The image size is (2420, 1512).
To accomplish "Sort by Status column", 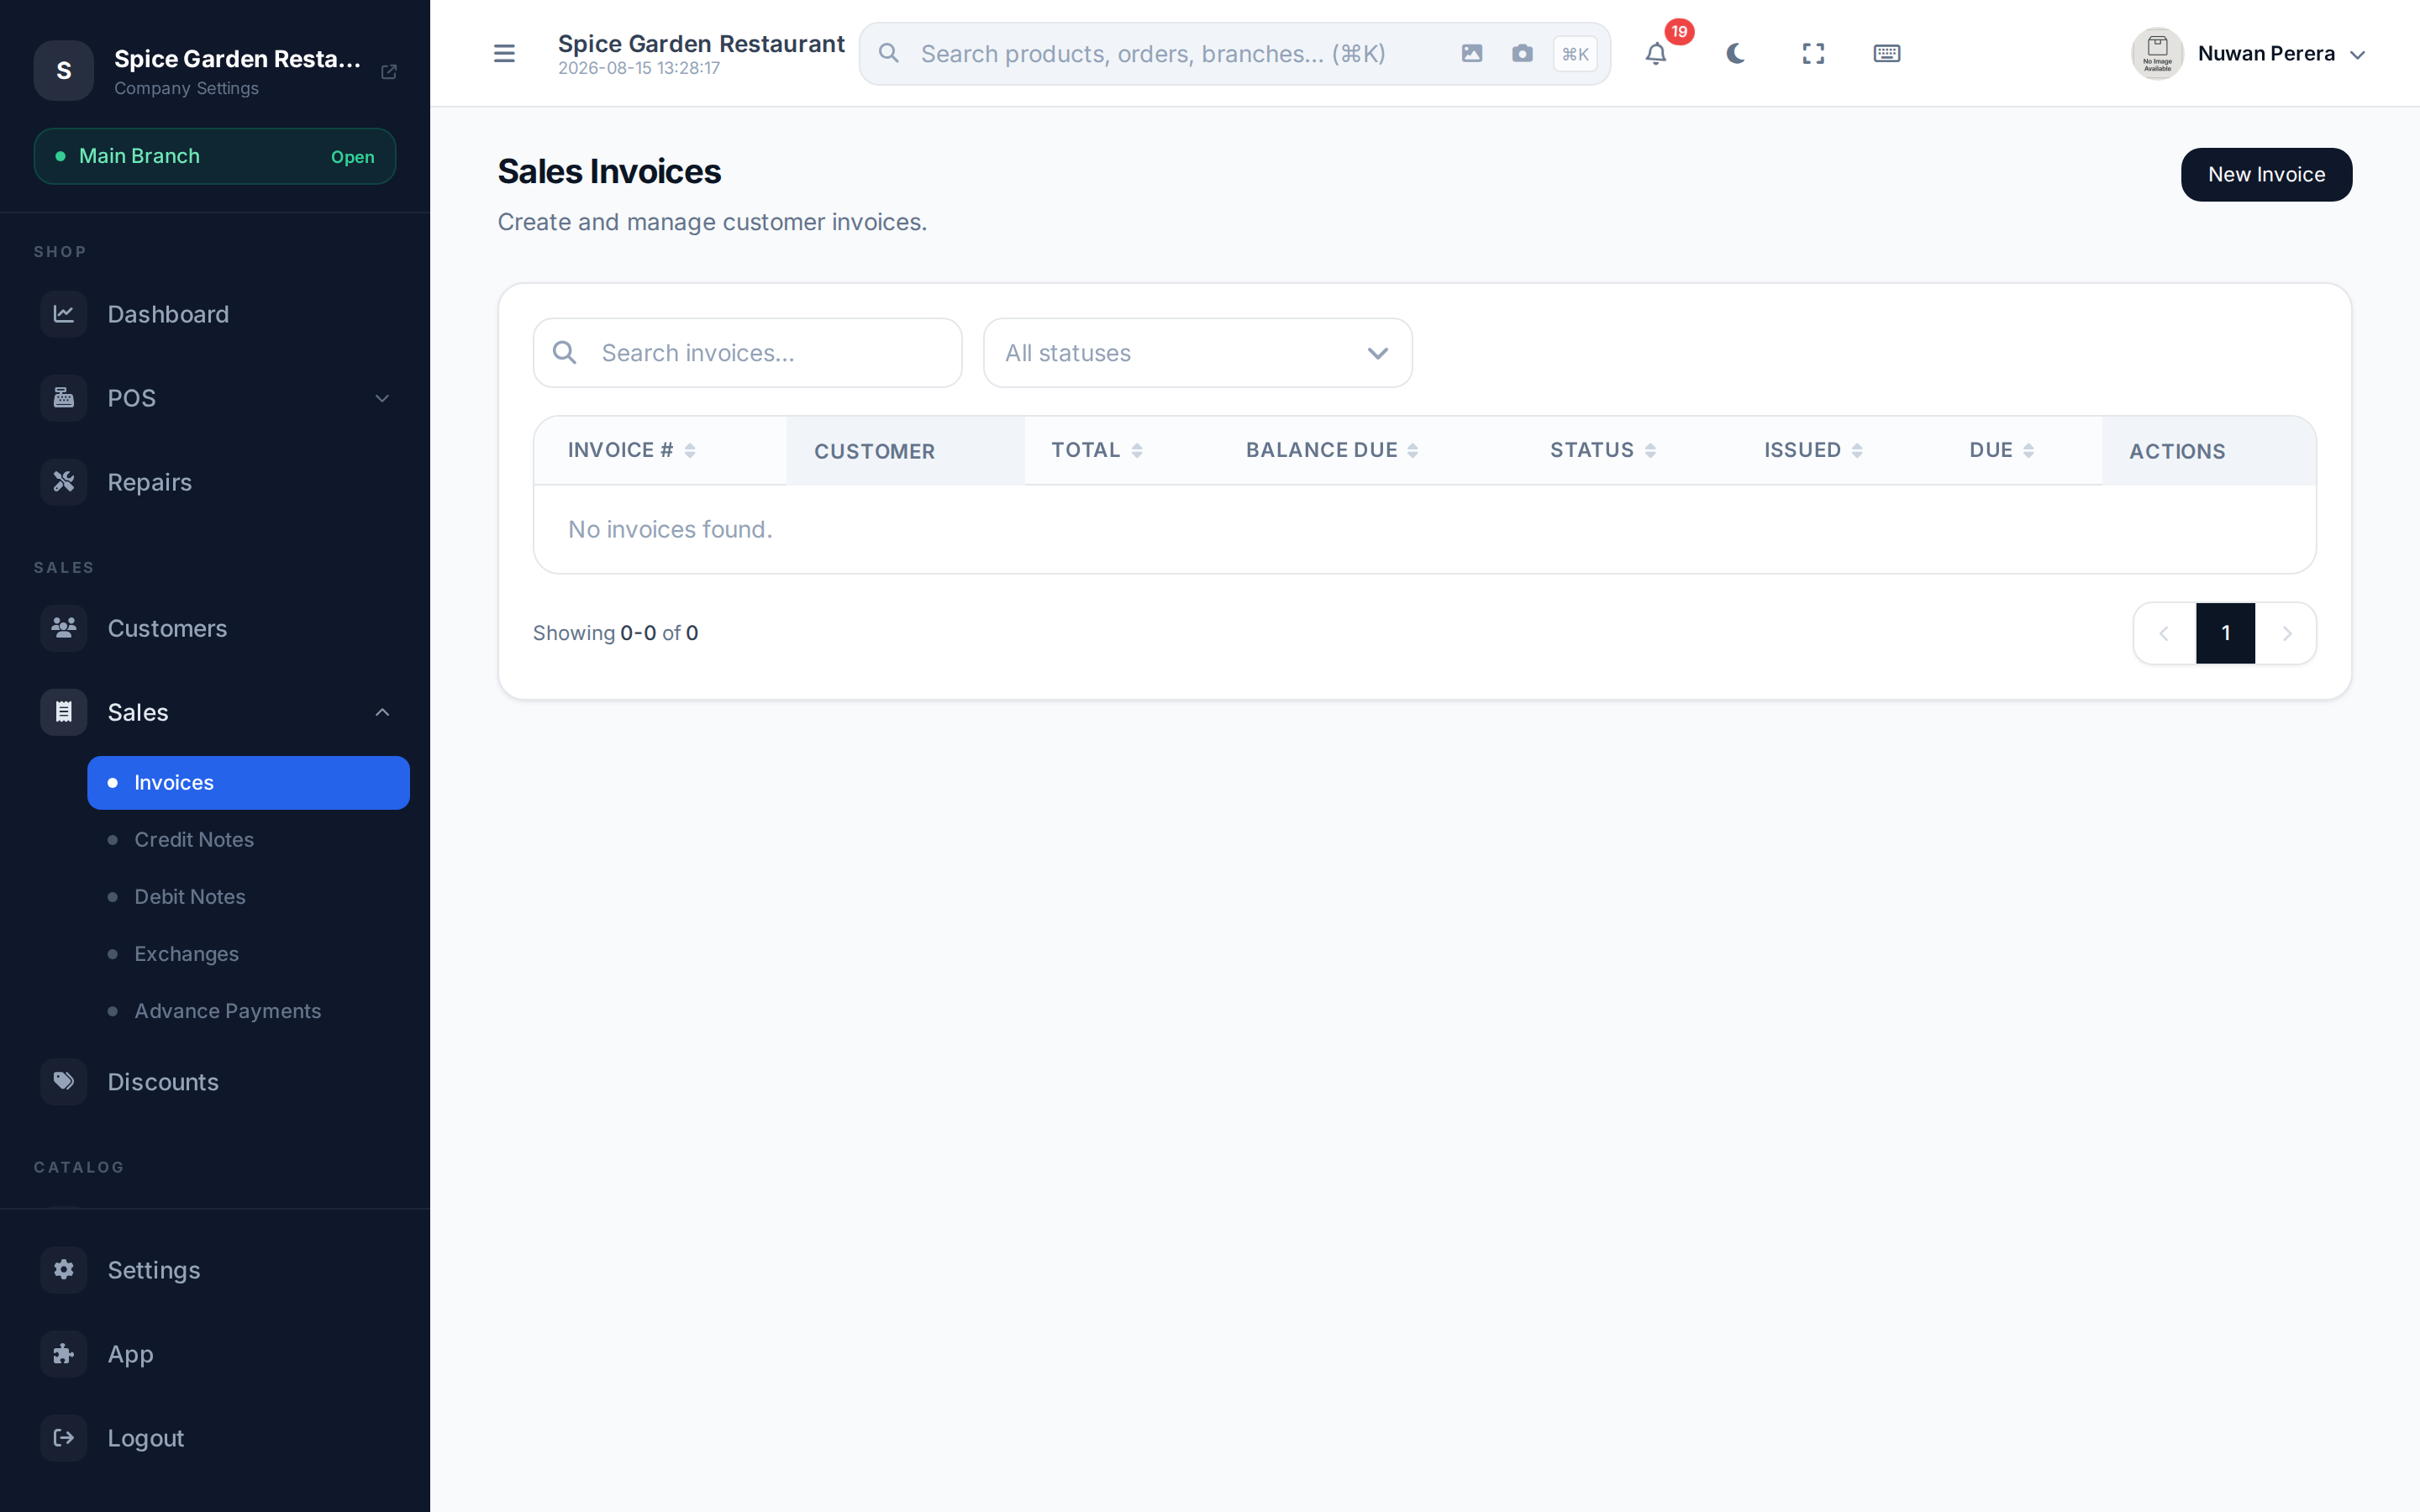I will (1602, 450).
